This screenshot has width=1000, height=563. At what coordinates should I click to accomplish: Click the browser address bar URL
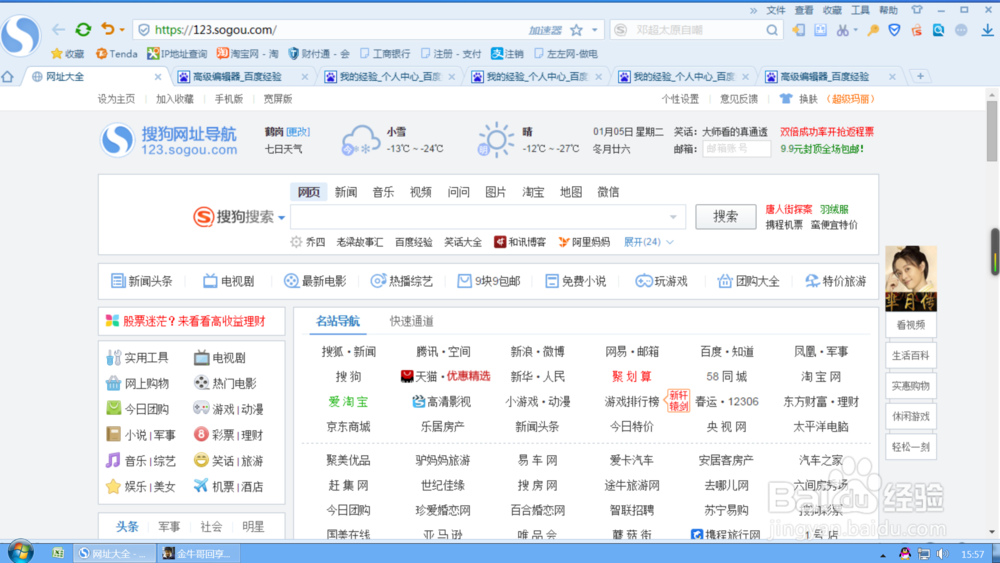point(216,30)
